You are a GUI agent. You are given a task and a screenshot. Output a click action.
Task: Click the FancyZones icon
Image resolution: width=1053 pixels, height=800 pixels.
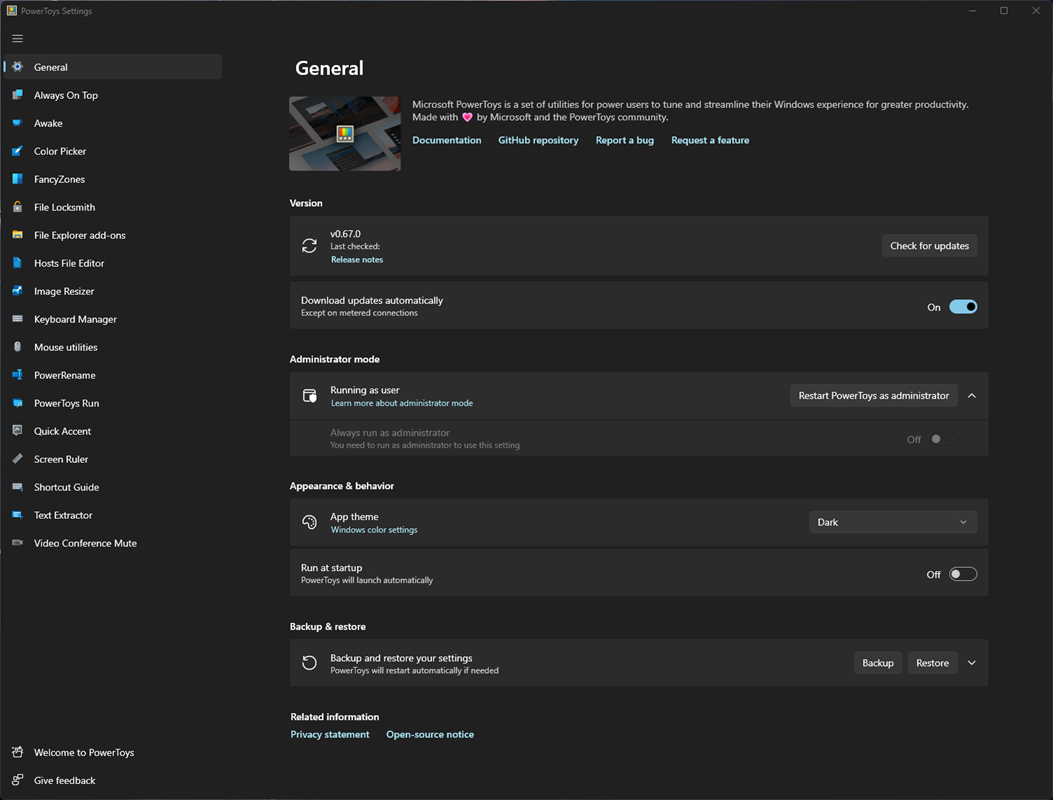pyautogui.click(x=17, y=179)
